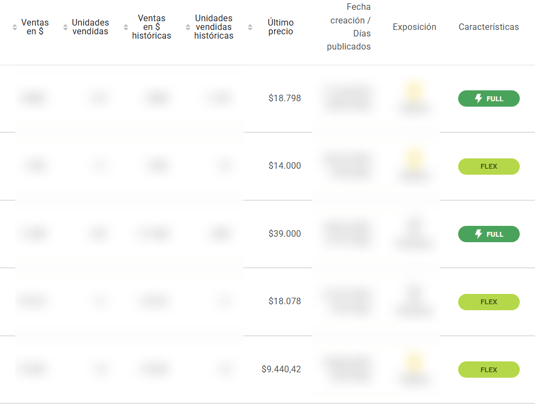The image size is (535, 412).
Task: Sort by Unidades vendidas arrows
Action: 65,27
